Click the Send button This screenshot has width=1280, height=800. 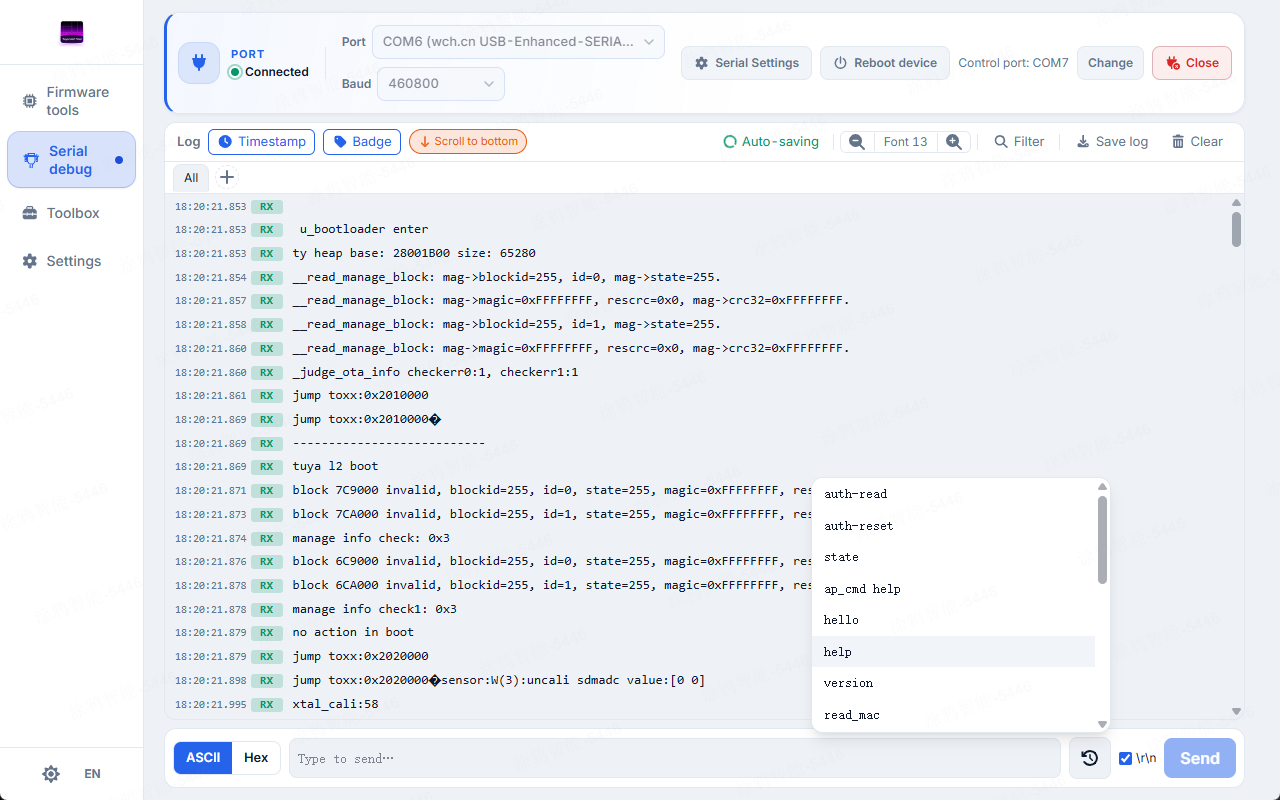coord(1200,758)
